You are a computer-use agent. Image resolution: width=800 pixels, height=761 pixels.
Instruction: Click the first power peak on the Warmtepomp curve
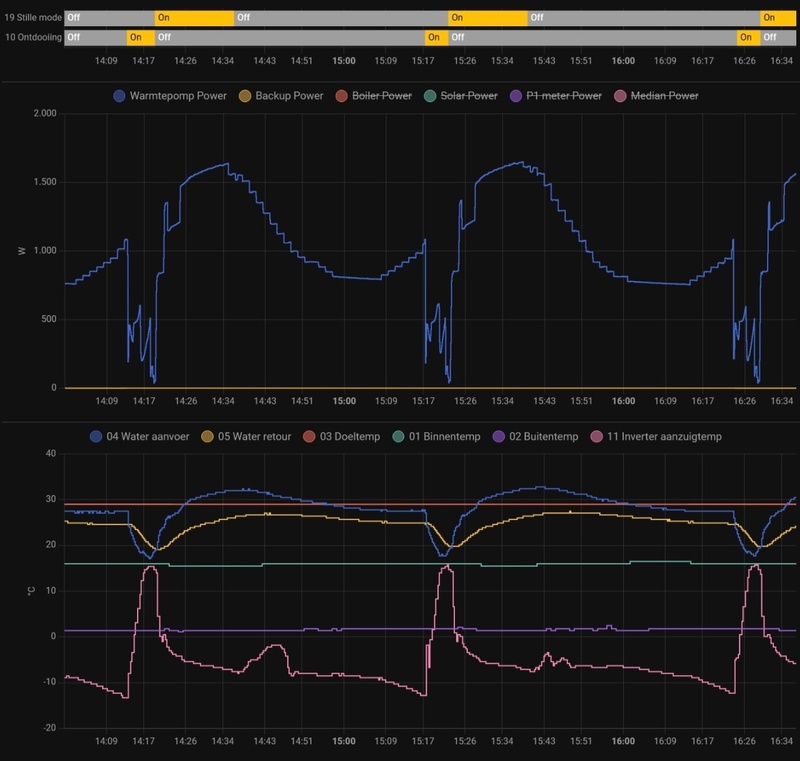227,164
